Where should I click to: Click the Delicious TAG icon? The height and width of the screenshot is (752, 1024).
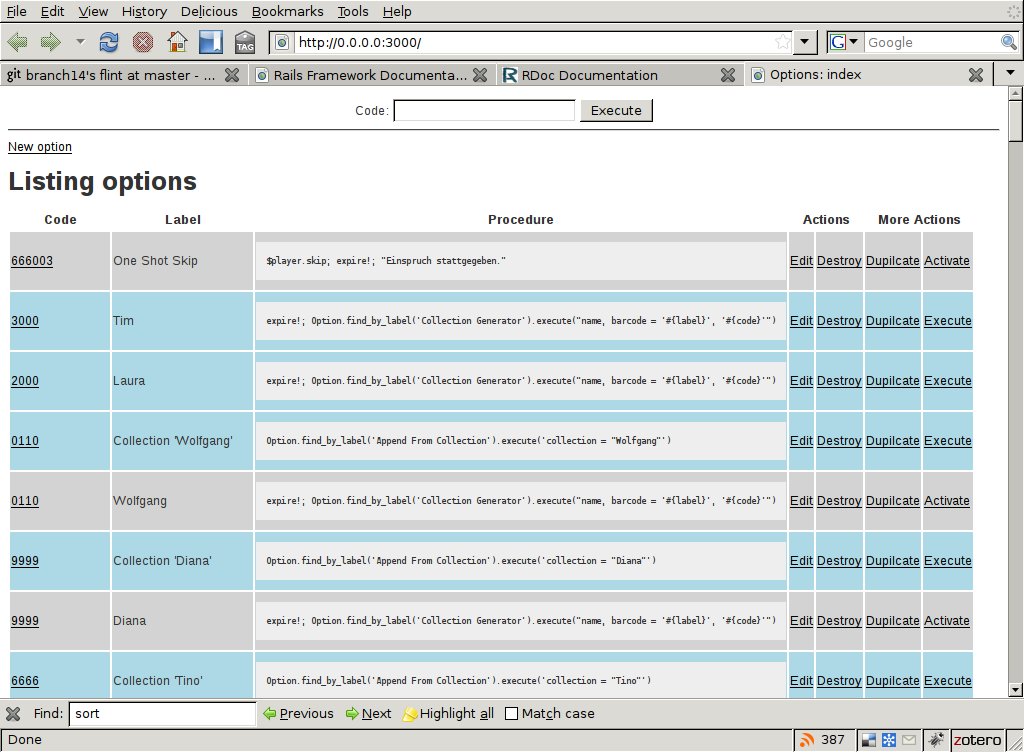tap(245, 42)
